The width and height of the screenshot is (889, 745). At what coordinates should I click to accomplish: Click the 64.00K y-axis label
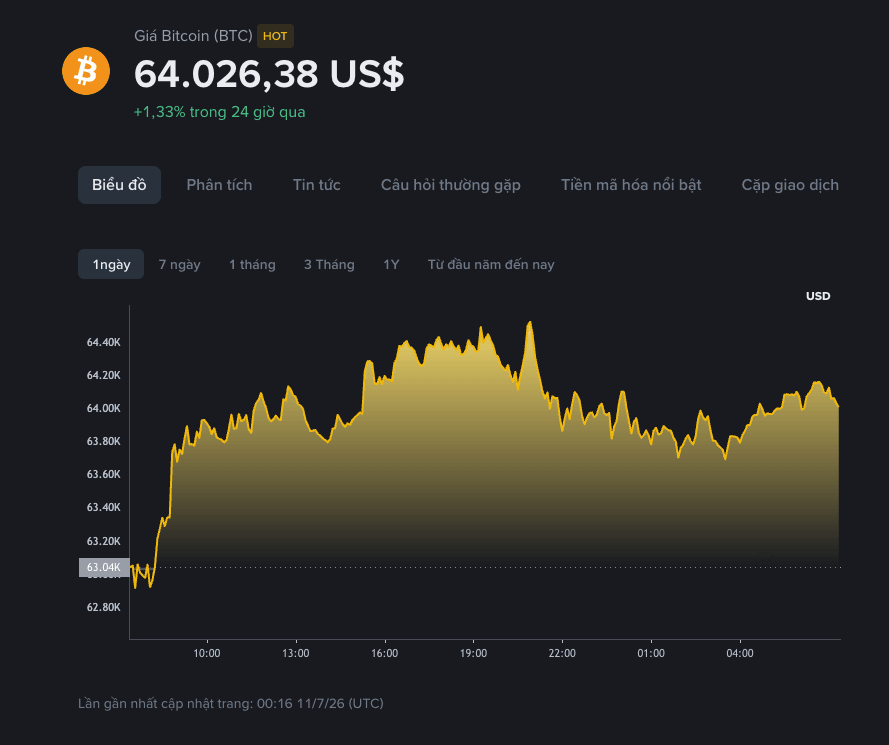(x=103, y=408)
